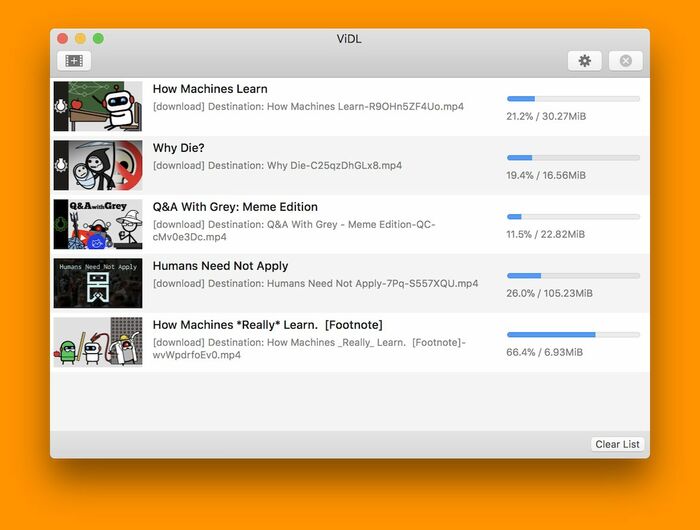Click the cancel downloads X button

click(625, 61)
